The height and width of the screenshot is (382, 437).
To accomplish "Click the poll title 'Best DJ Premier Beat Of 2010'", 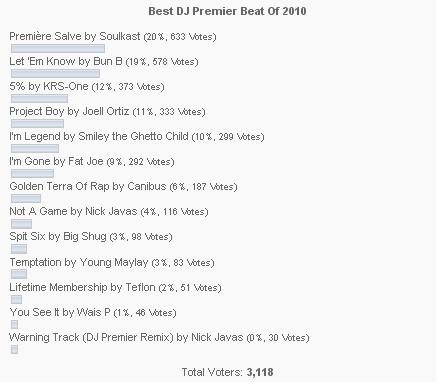I will (227, 11).
